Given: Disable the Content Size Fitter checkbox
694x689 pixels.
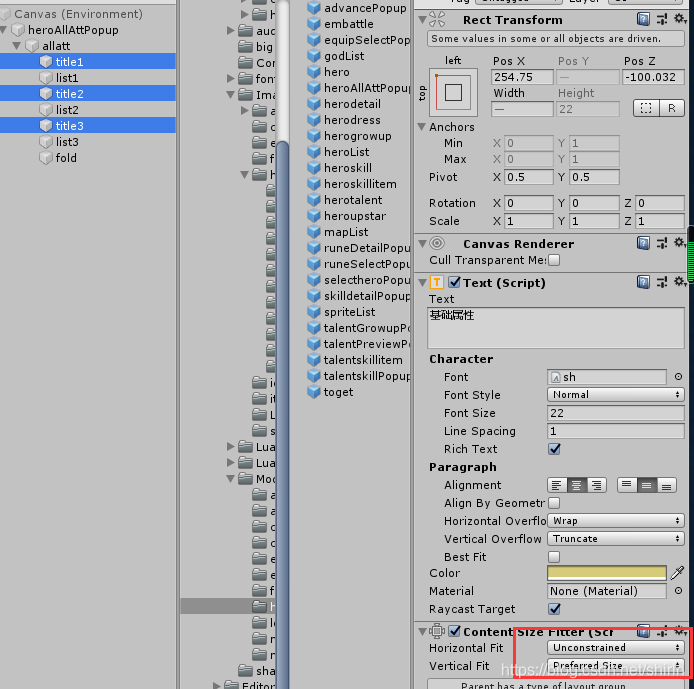Looking at the screenshot, I should click(x=454, y=631).
